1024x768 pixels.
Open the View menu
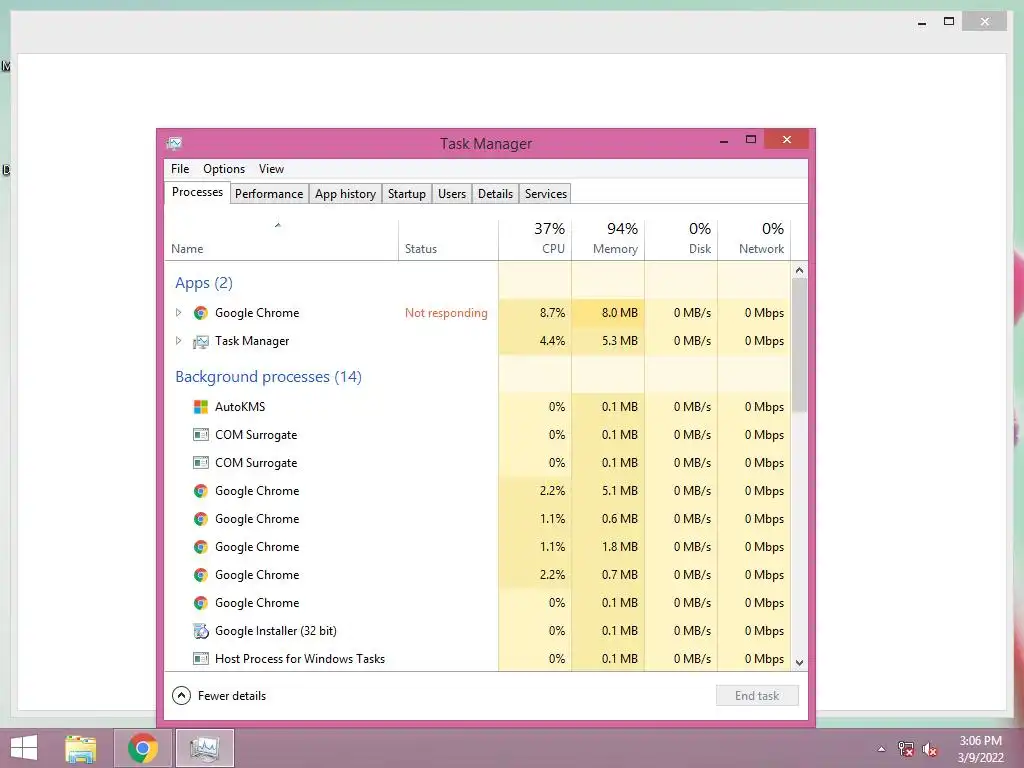[x=271, y=168]
